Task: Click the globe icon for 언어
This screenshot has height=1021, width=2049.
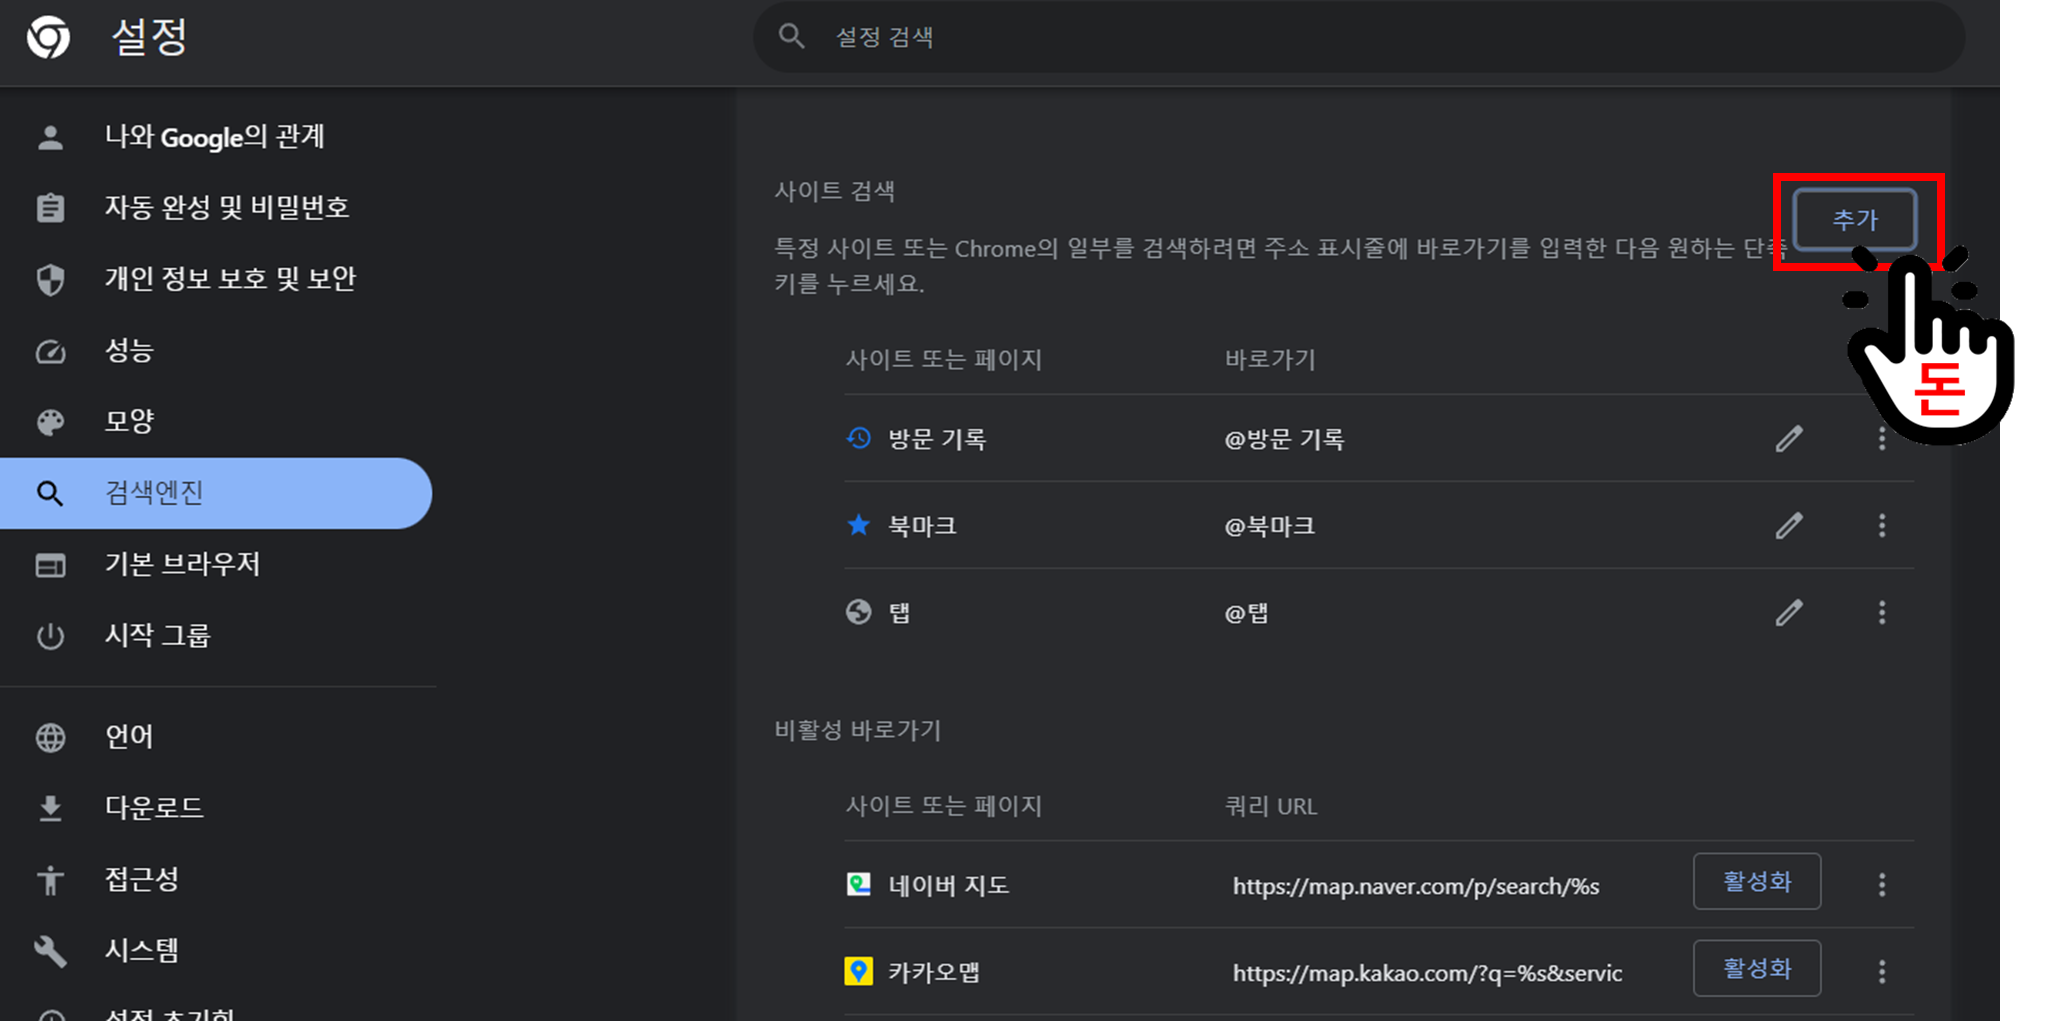Action: [50, 737]
